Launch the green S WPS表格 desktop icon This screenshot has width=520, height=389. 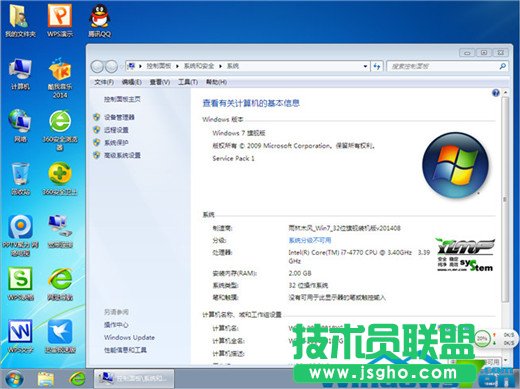point(20,283)
